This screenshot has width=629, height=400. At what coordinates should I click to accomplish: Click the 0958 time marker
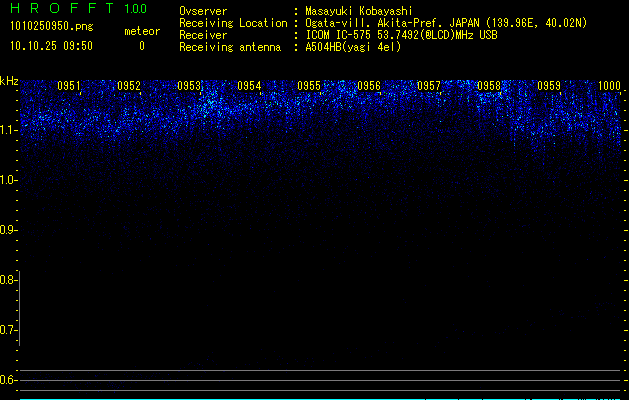pos(489,86)
